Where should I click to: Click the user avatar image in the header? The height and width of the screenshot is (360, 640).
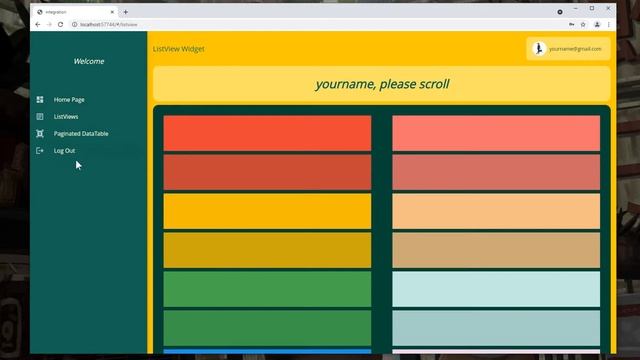(x=539, y=49)
